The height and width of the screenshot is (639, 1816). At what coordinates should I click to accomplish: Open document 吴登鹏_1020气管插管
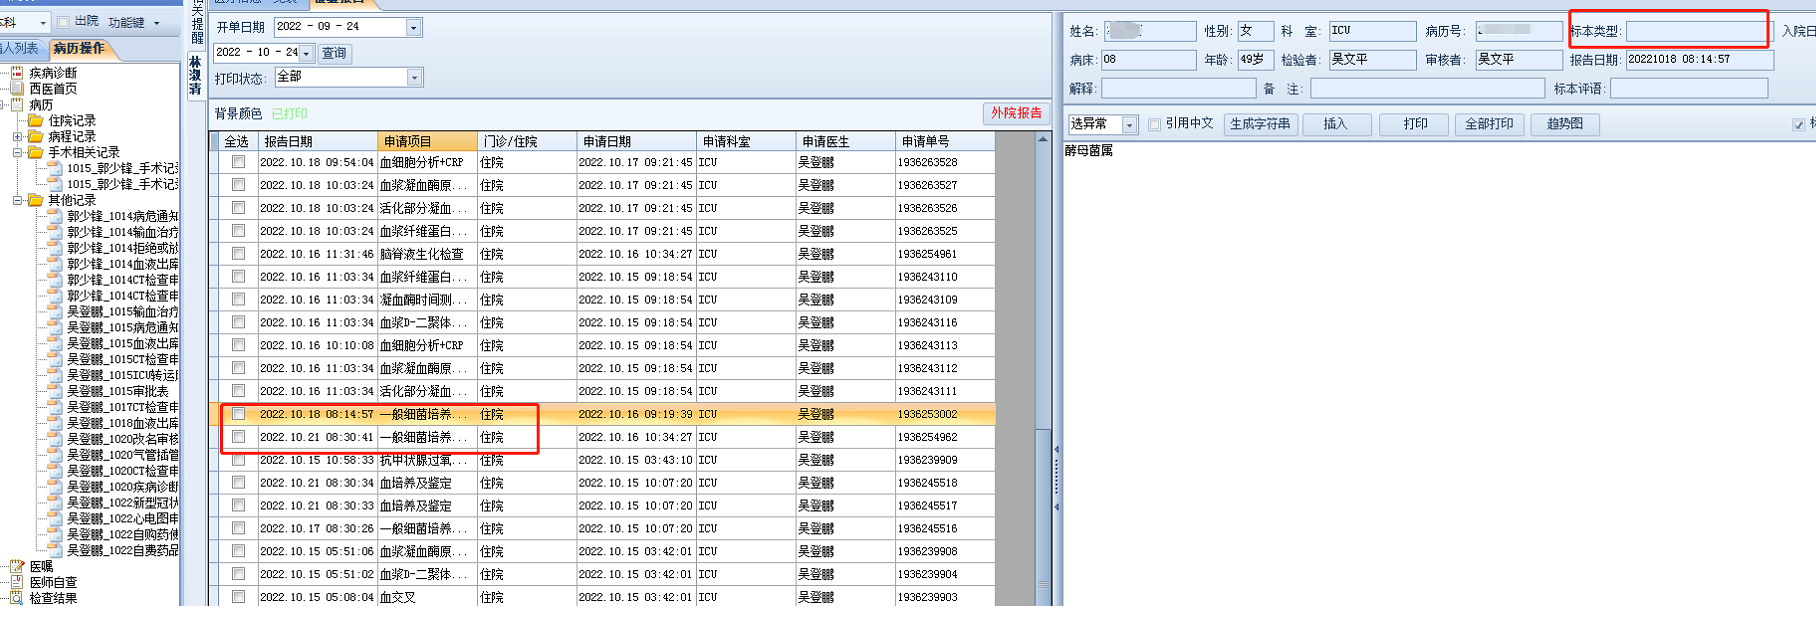click(x=123, y=456)
